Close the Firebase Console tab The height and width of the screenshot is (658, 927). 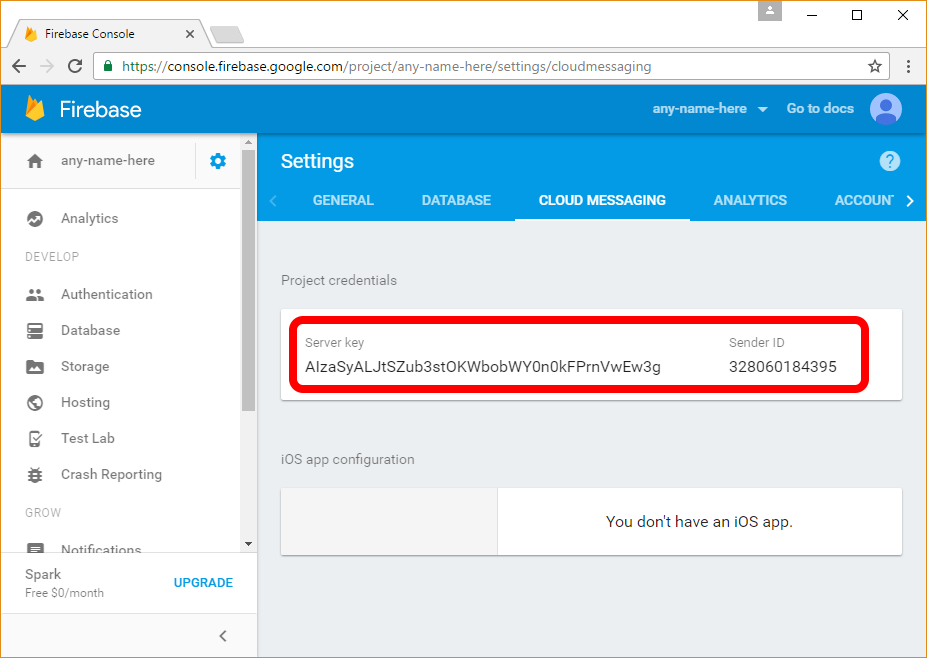click(x=190, y=34)
